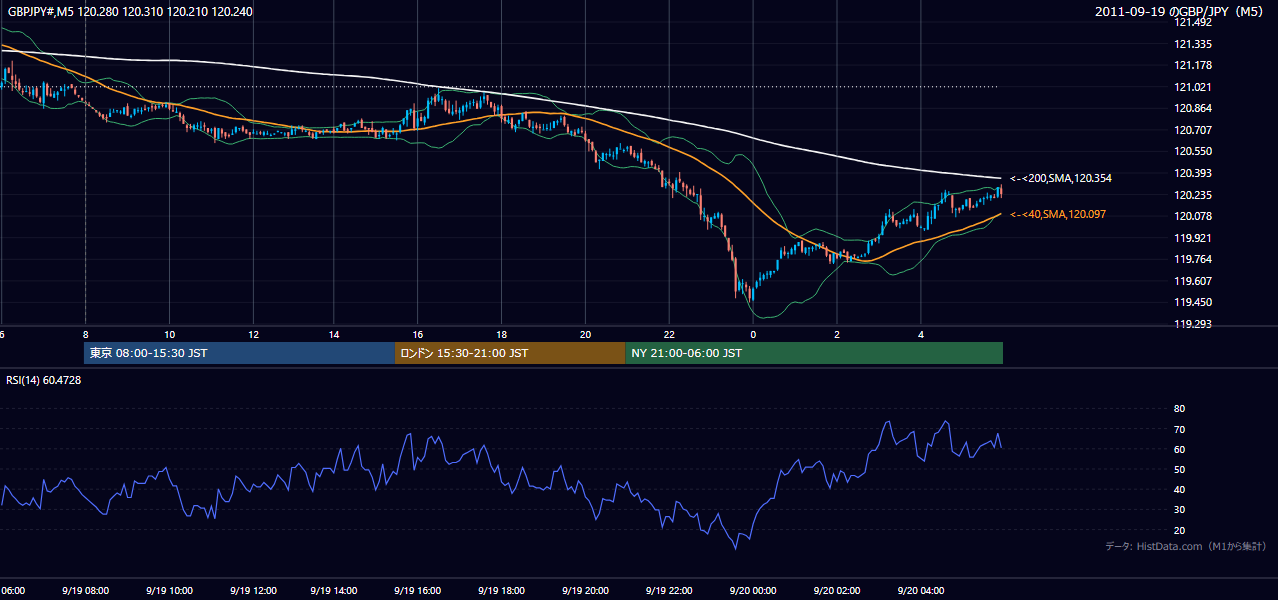Click the 120.078 price axis label
This screenshot has width=1278, height=600.
[x=1193, y=216]
